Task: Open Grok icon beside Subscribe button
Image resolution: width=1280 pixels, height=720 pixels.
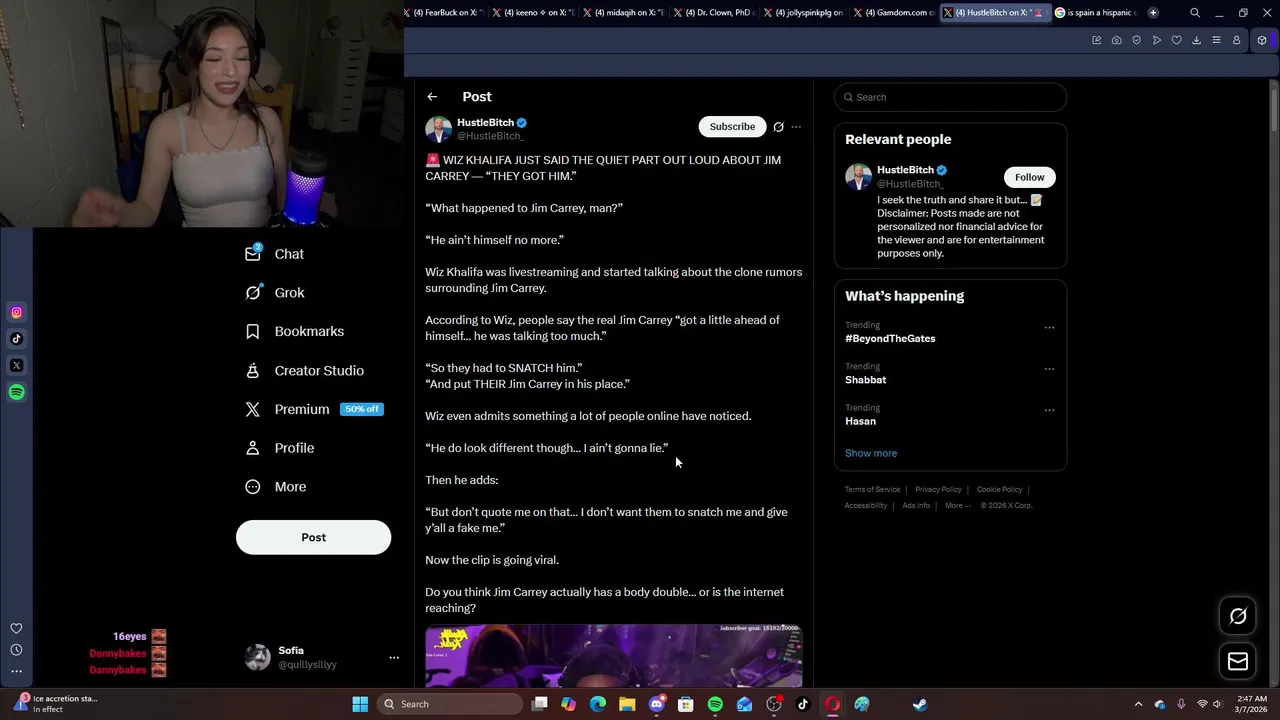Action: point(778,127)
